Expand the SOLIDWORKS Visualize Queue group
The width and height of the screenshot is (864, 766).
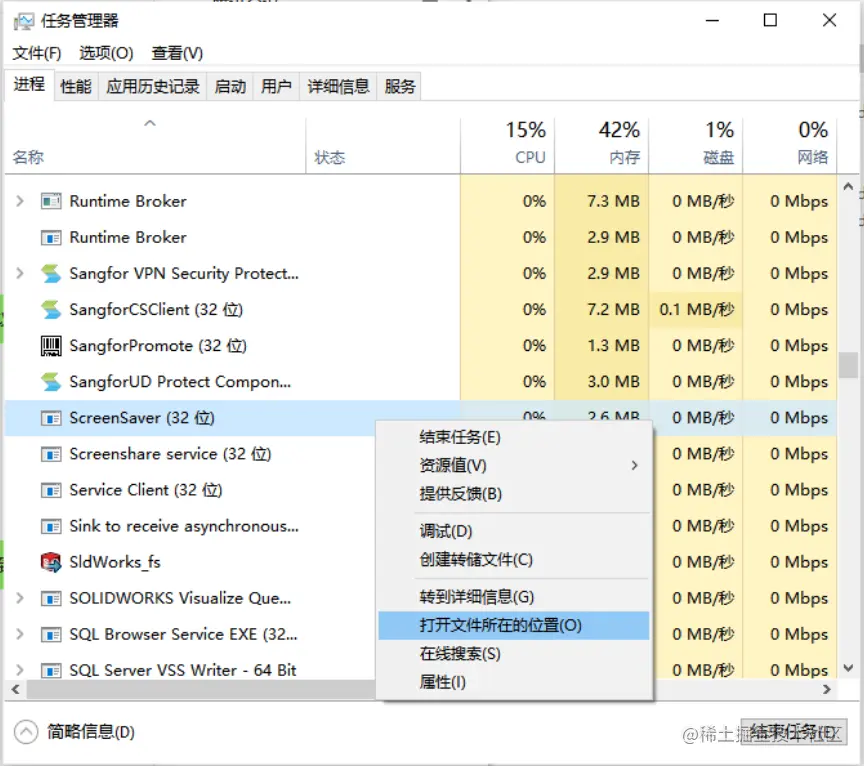(20, 598)
